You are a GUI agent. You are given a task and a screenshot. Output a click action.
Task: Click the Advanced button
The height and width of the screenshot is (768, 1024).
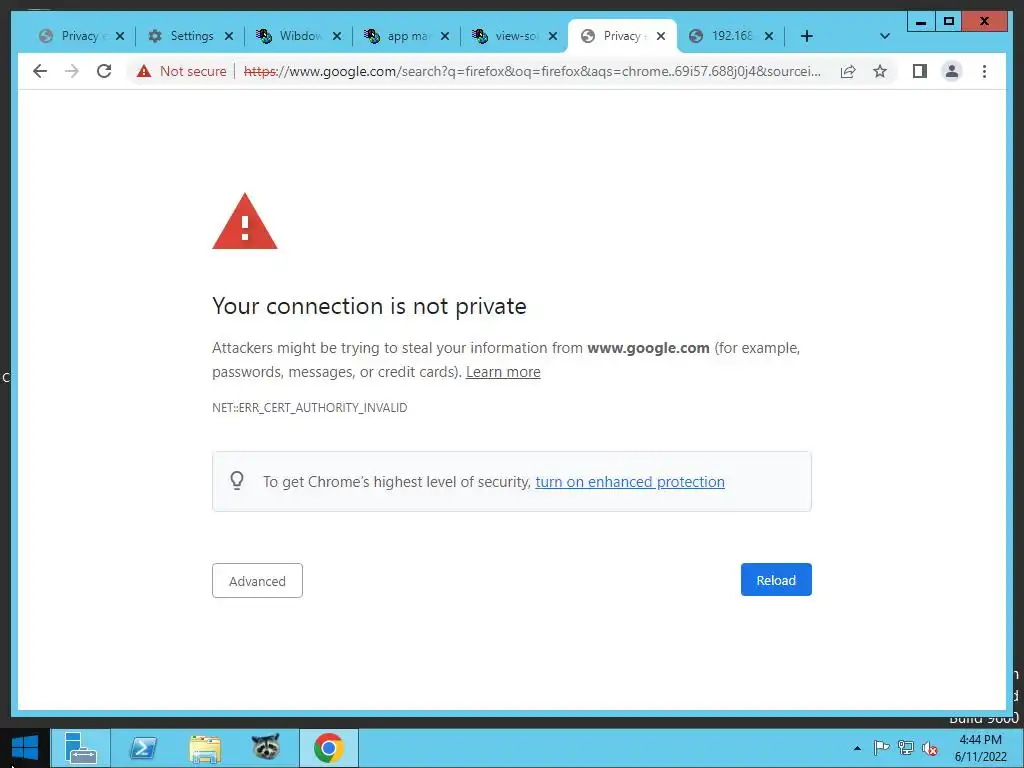tap(257, 581)
